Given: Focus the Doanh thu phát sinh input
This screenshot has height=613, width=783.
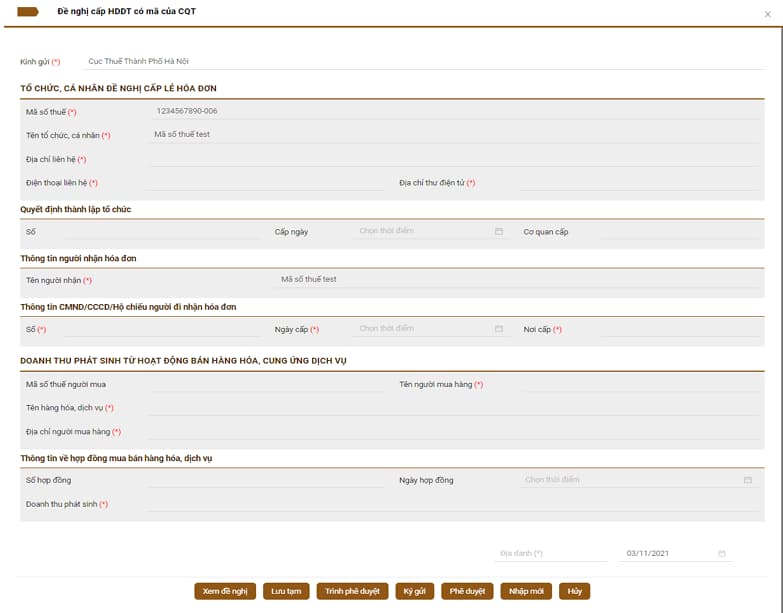Looking at the screenshot, I should coord(454,504).
